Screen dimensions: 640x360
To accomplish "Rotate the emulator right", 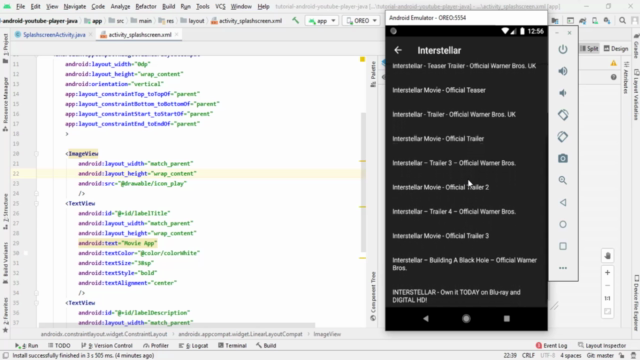I will 563,137.
